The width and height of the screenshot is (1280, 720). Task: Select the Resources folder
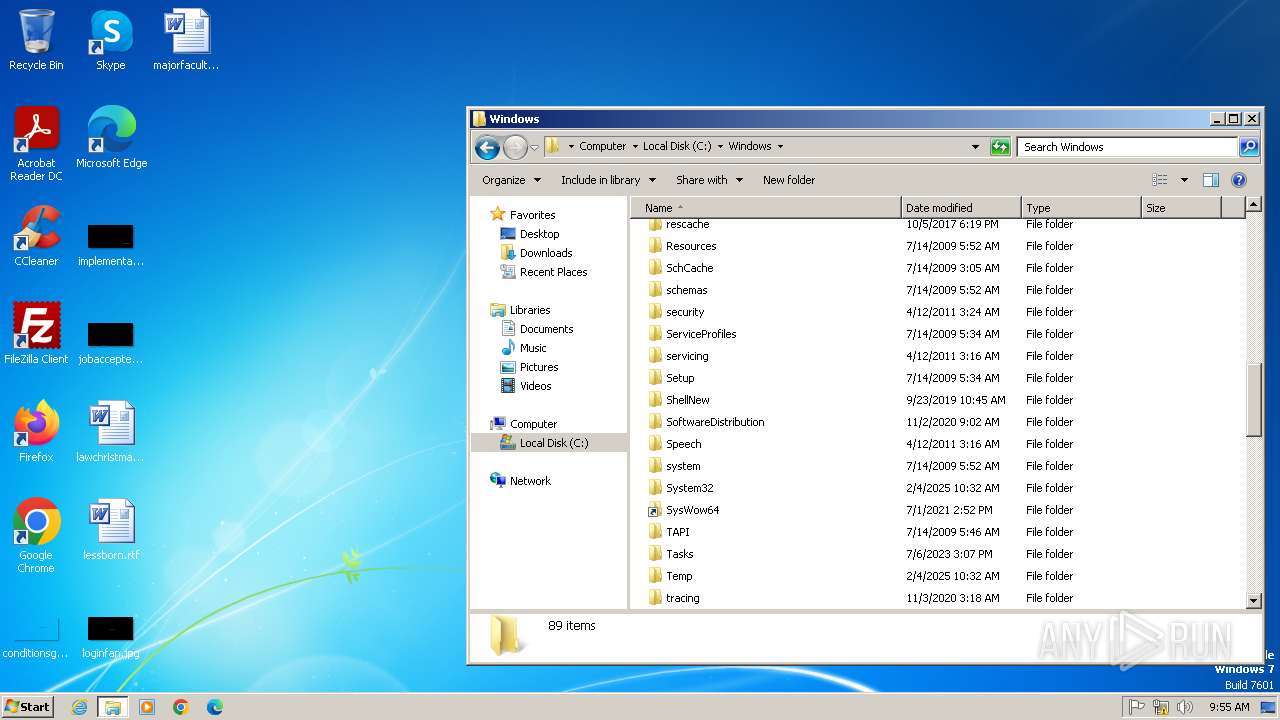click(x=691, y=246)
